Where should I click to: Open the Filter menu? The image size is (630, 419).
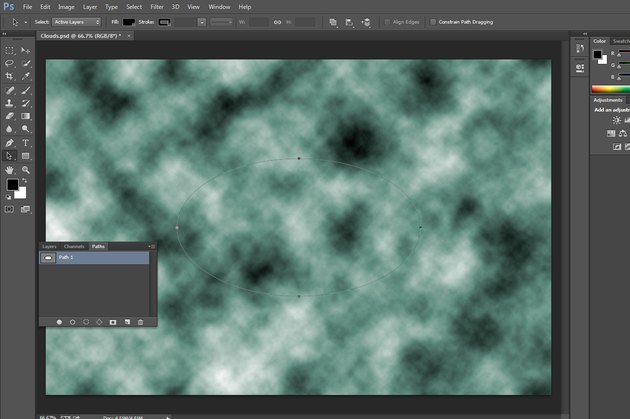[157, 7]
